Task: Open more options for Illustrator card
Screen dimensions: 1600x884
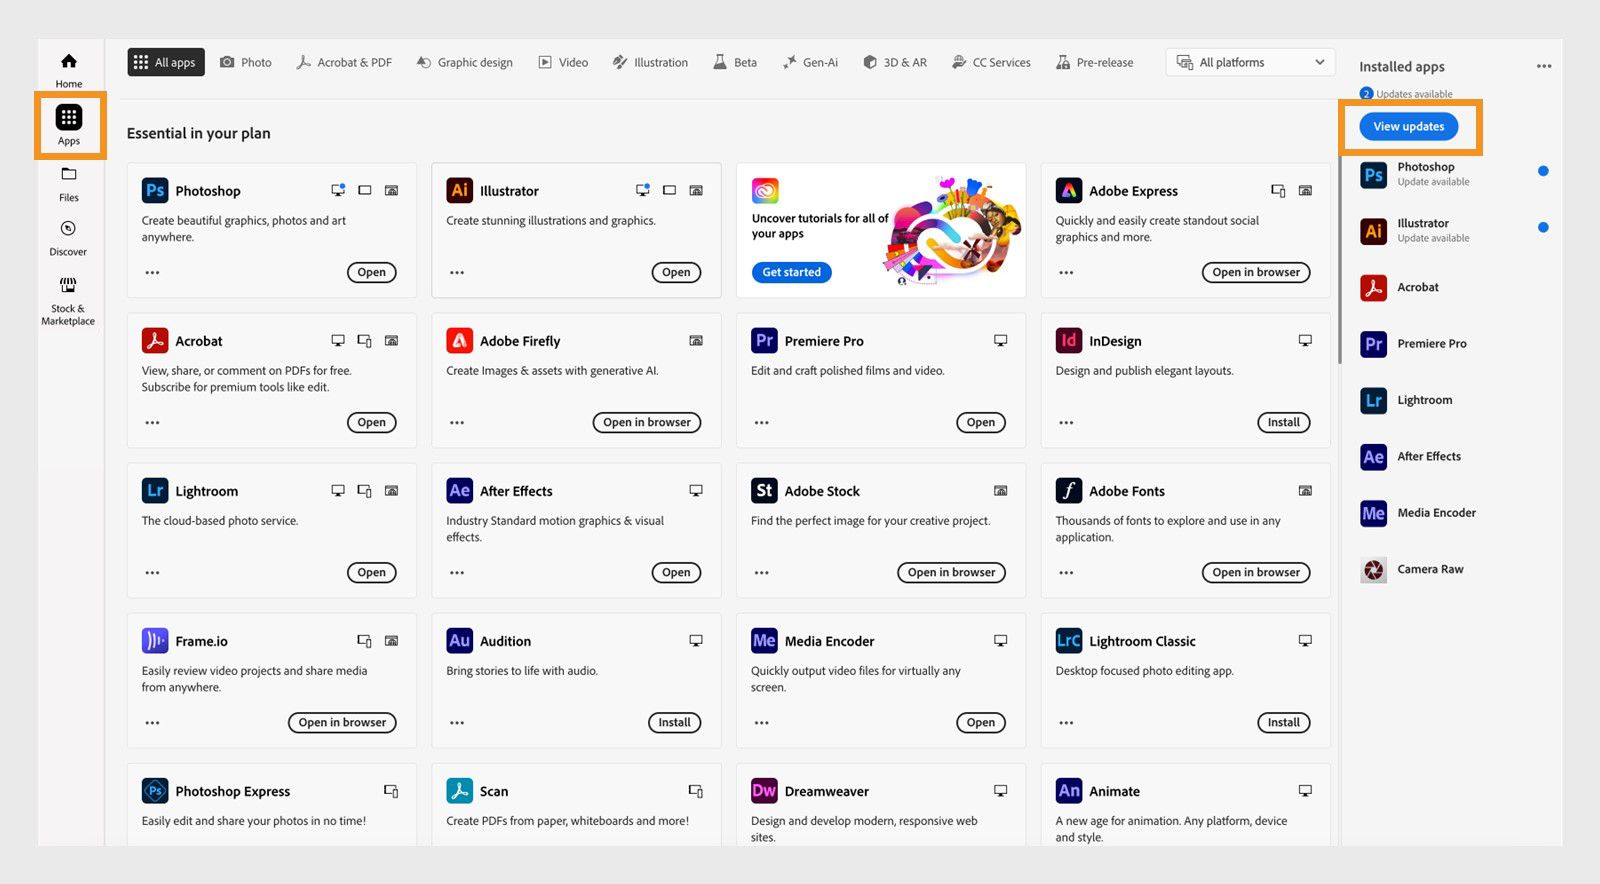Action: click(457, 272)
